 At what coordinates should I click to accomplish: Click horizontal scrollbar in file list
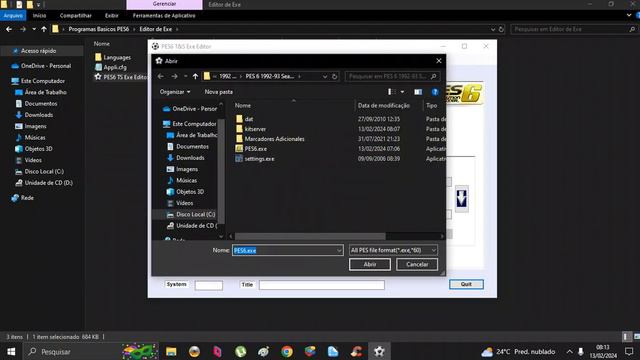coord(310,236)
